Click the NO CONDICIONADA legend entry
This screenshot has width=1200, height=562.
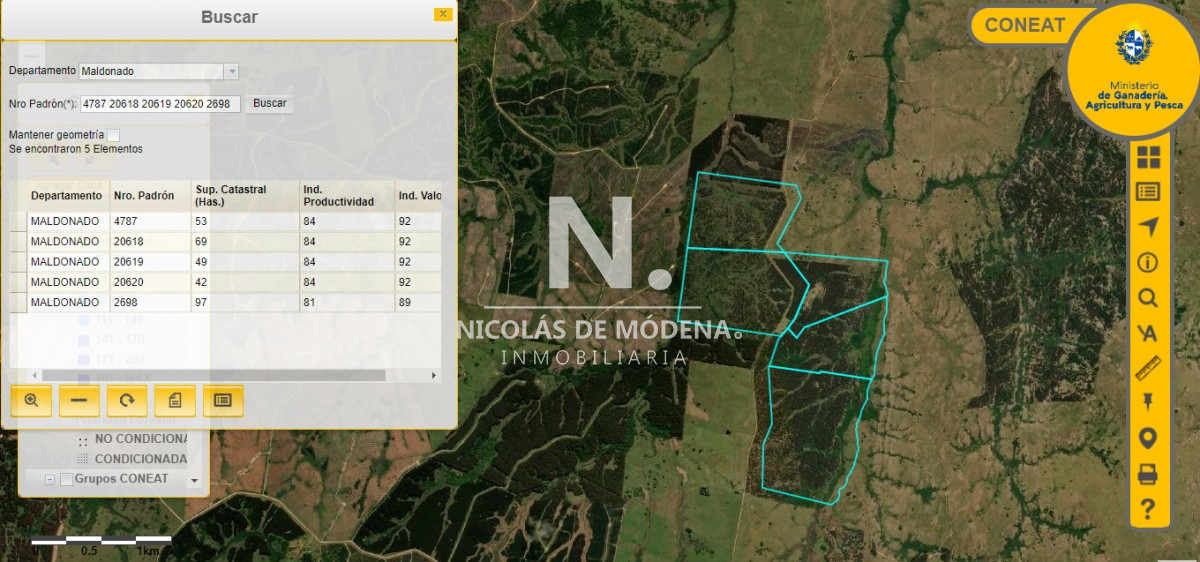tap(140, 439)
